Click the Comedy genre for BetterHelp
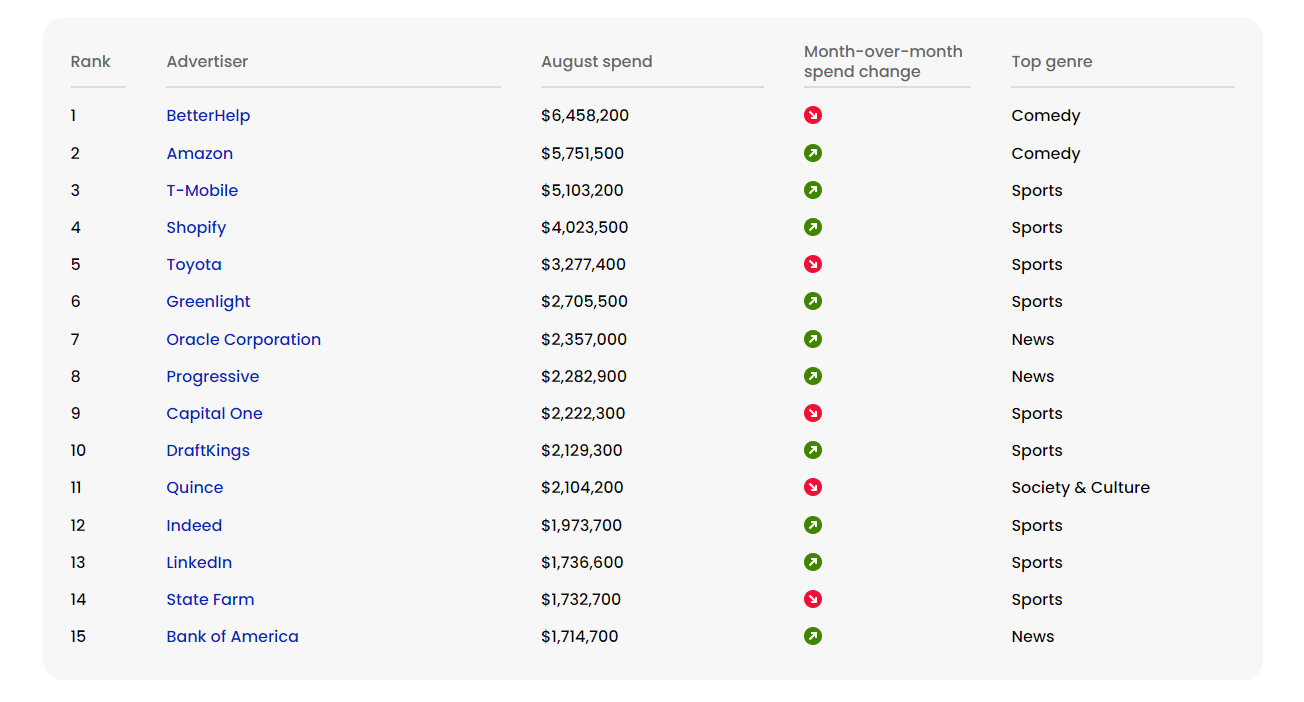This screenshot has height=702, width=1304. (1046, 116)
